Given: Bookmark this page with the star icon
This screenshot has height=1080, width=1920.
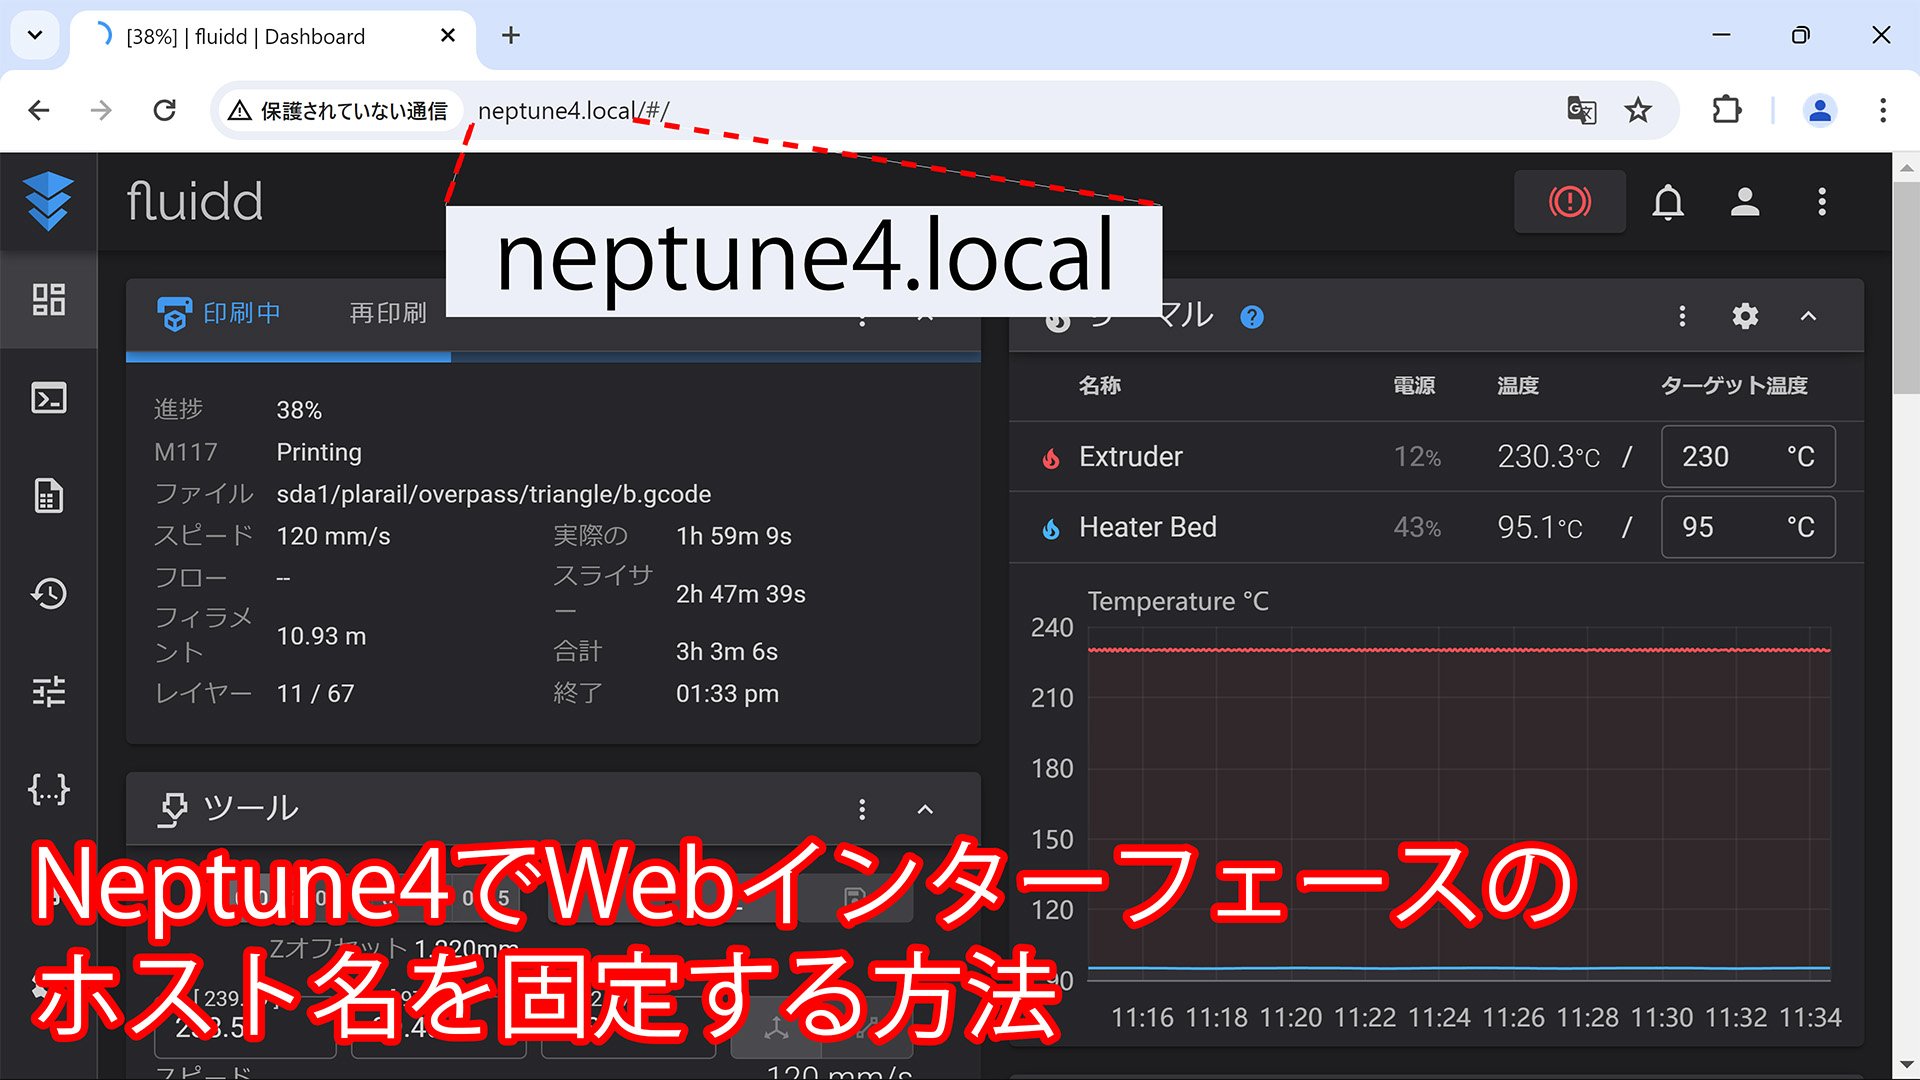Looking at the screenshot, I should pyautogui.click(x=1638, y=110).
